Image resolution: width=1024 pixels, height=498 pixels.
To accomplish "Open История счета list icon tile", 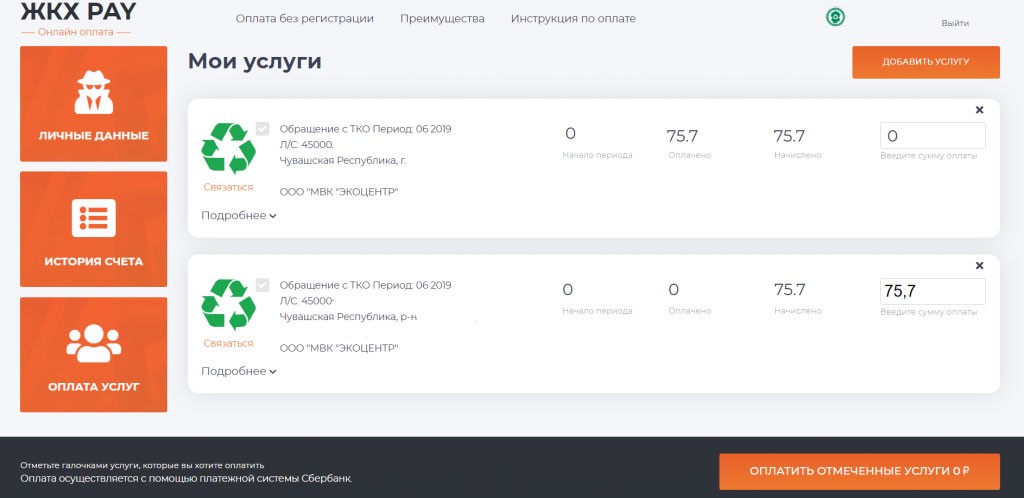I will 93,229.
